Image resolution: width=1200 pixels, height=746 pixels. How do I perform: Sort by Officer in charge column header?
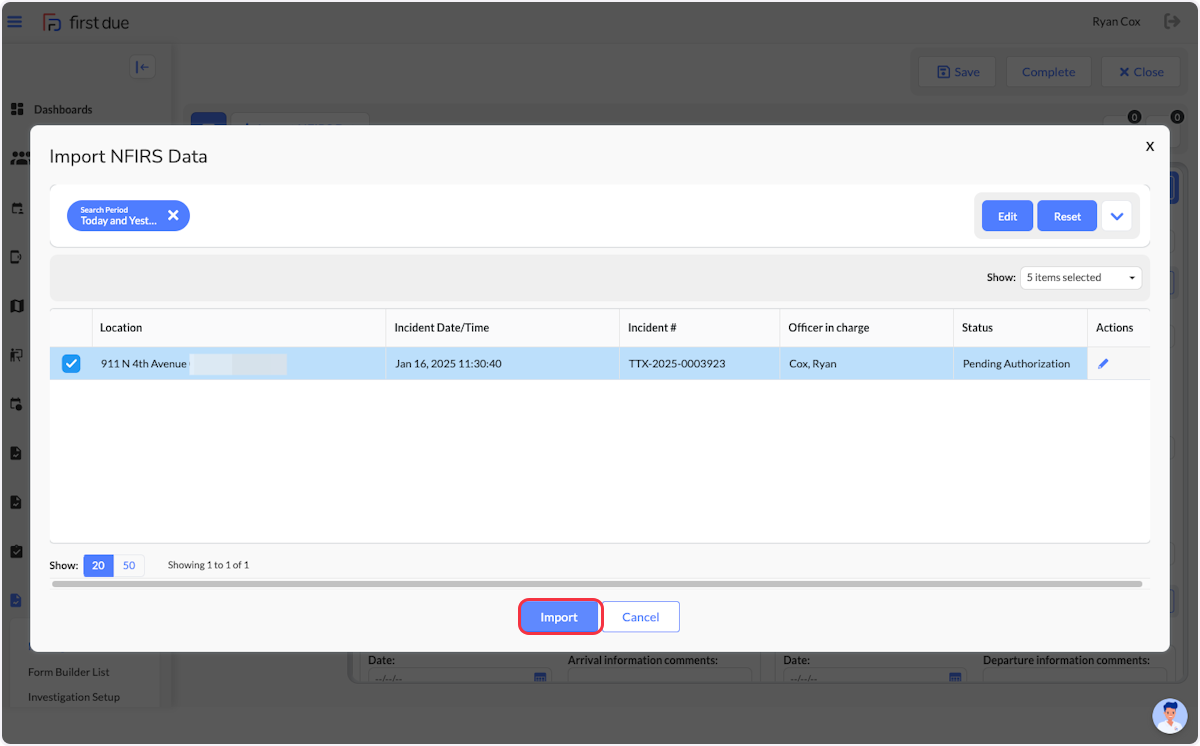pyautogui.click(x=866, y=328)
